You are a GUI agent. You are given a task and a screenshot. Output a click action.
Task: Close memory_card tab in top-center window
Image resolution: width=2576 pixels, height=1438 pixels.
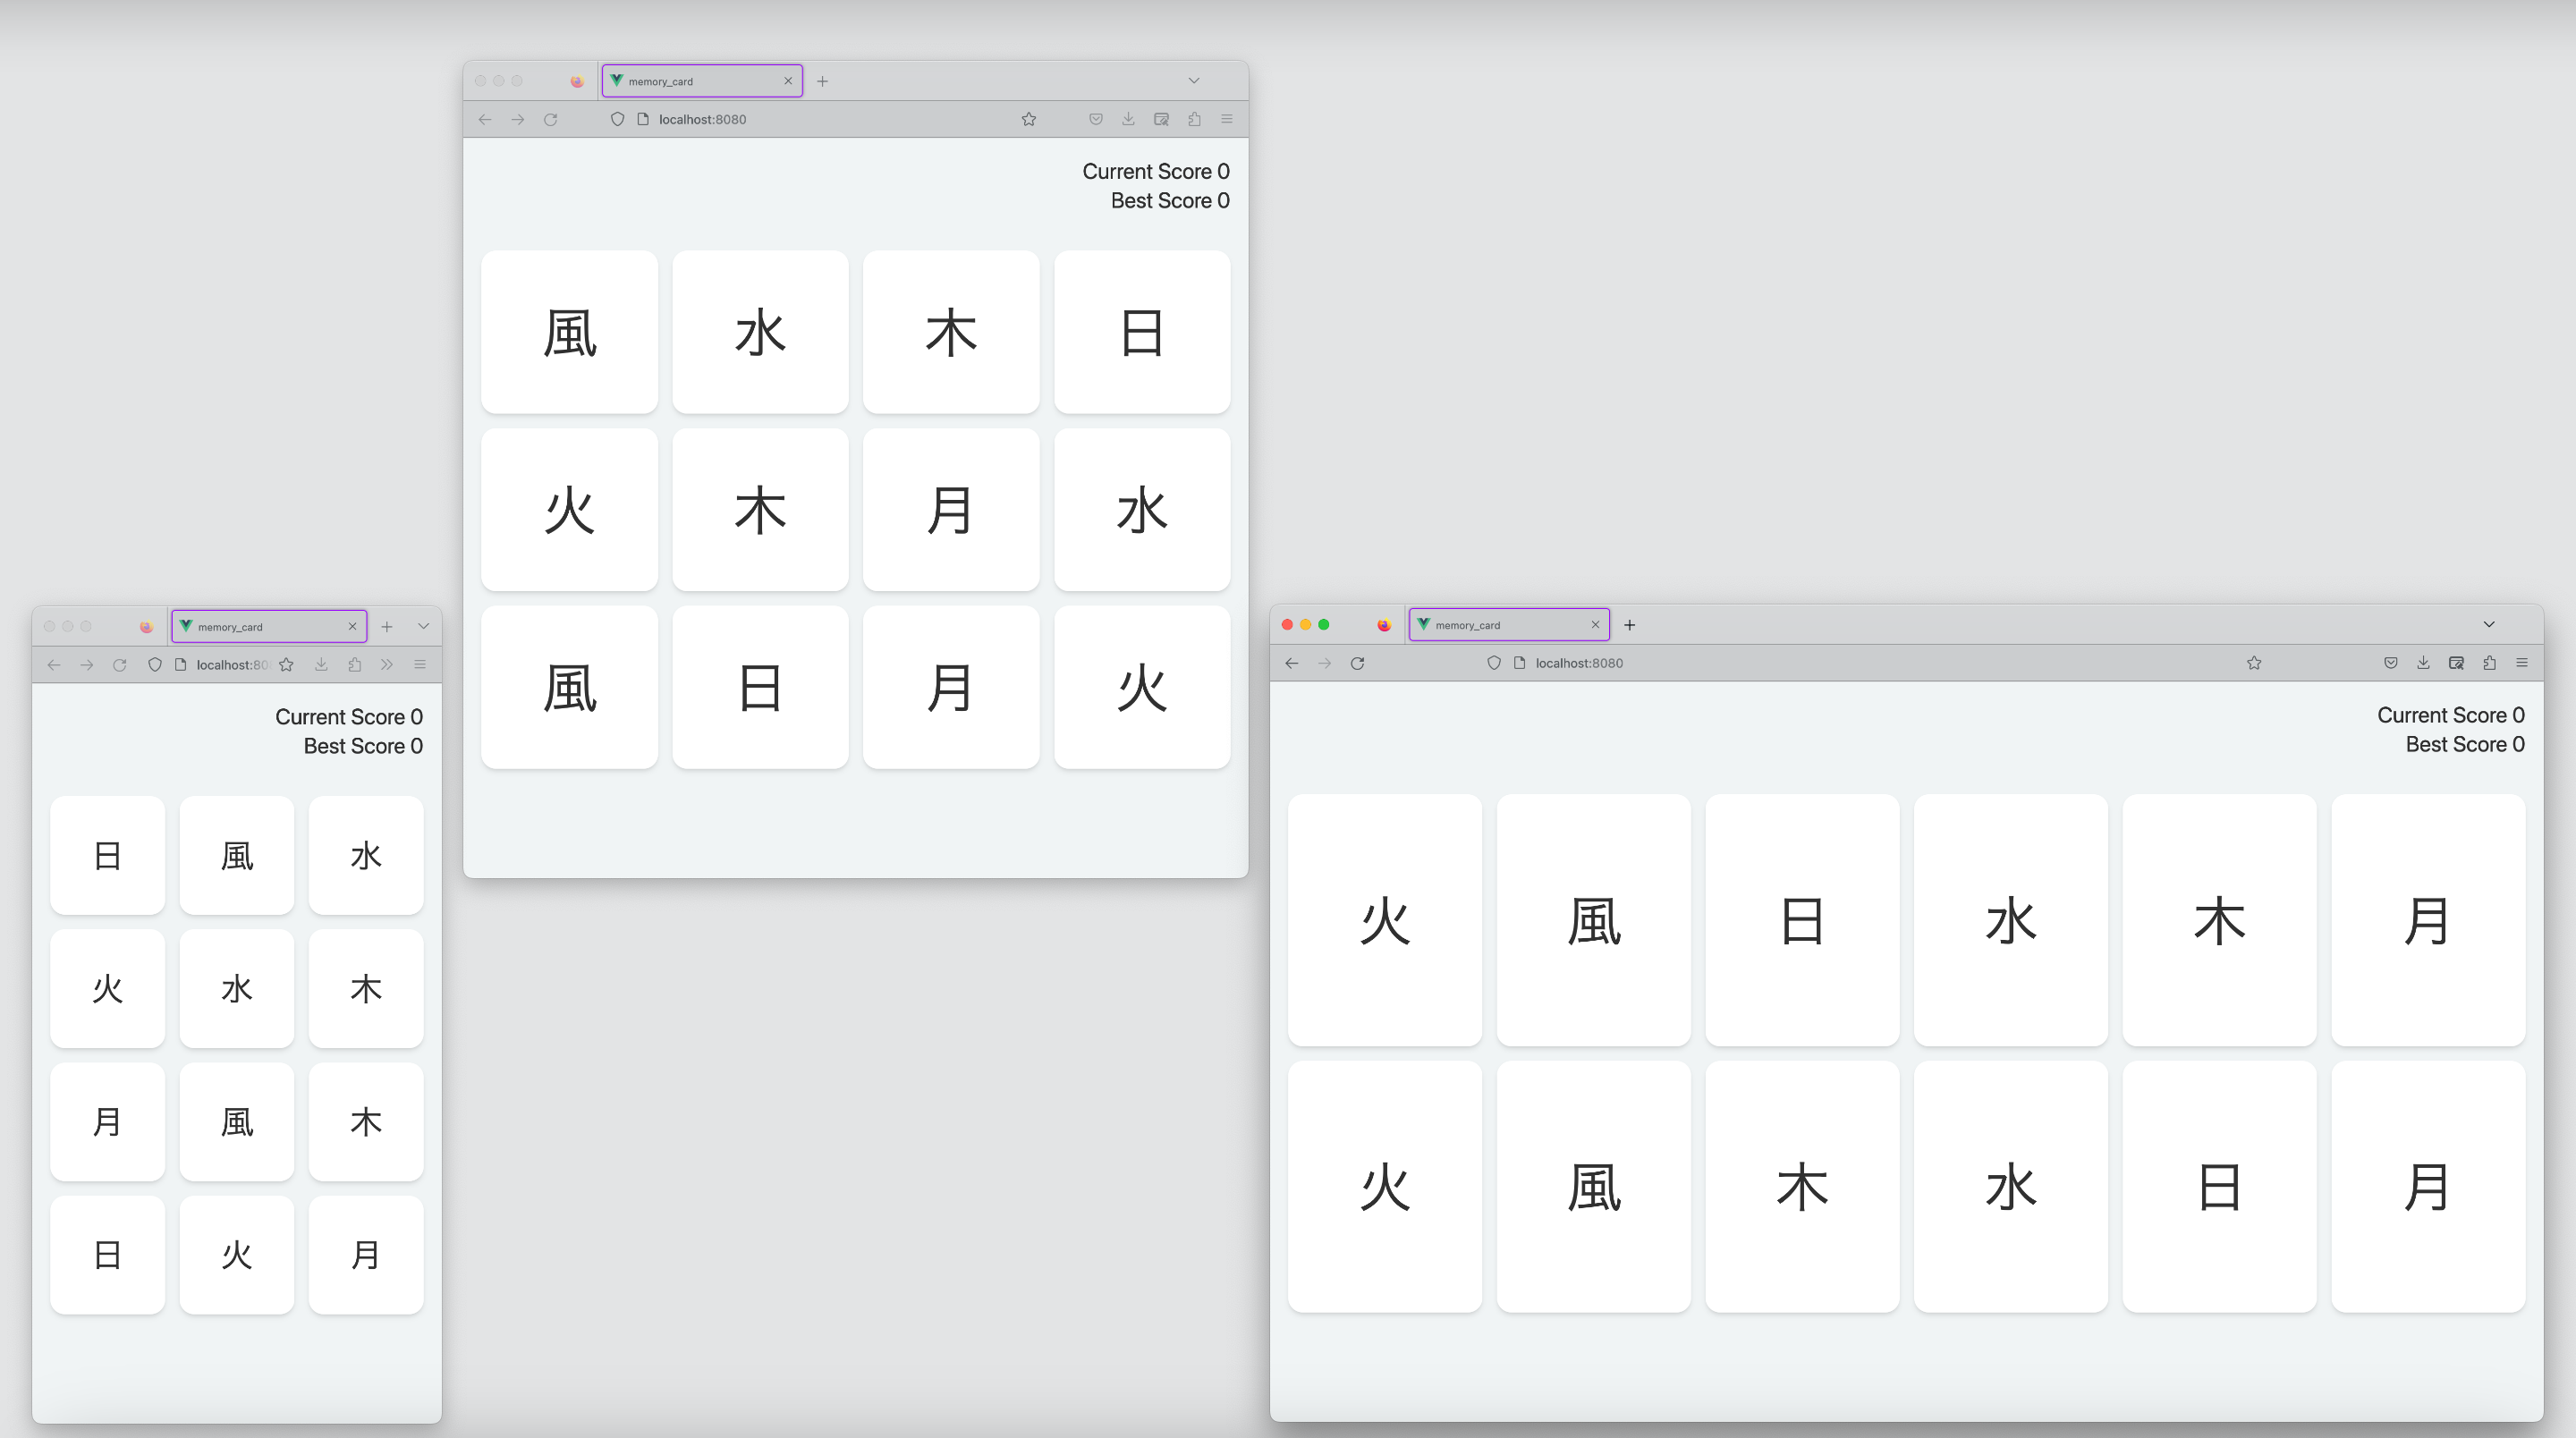click(788, 81)
